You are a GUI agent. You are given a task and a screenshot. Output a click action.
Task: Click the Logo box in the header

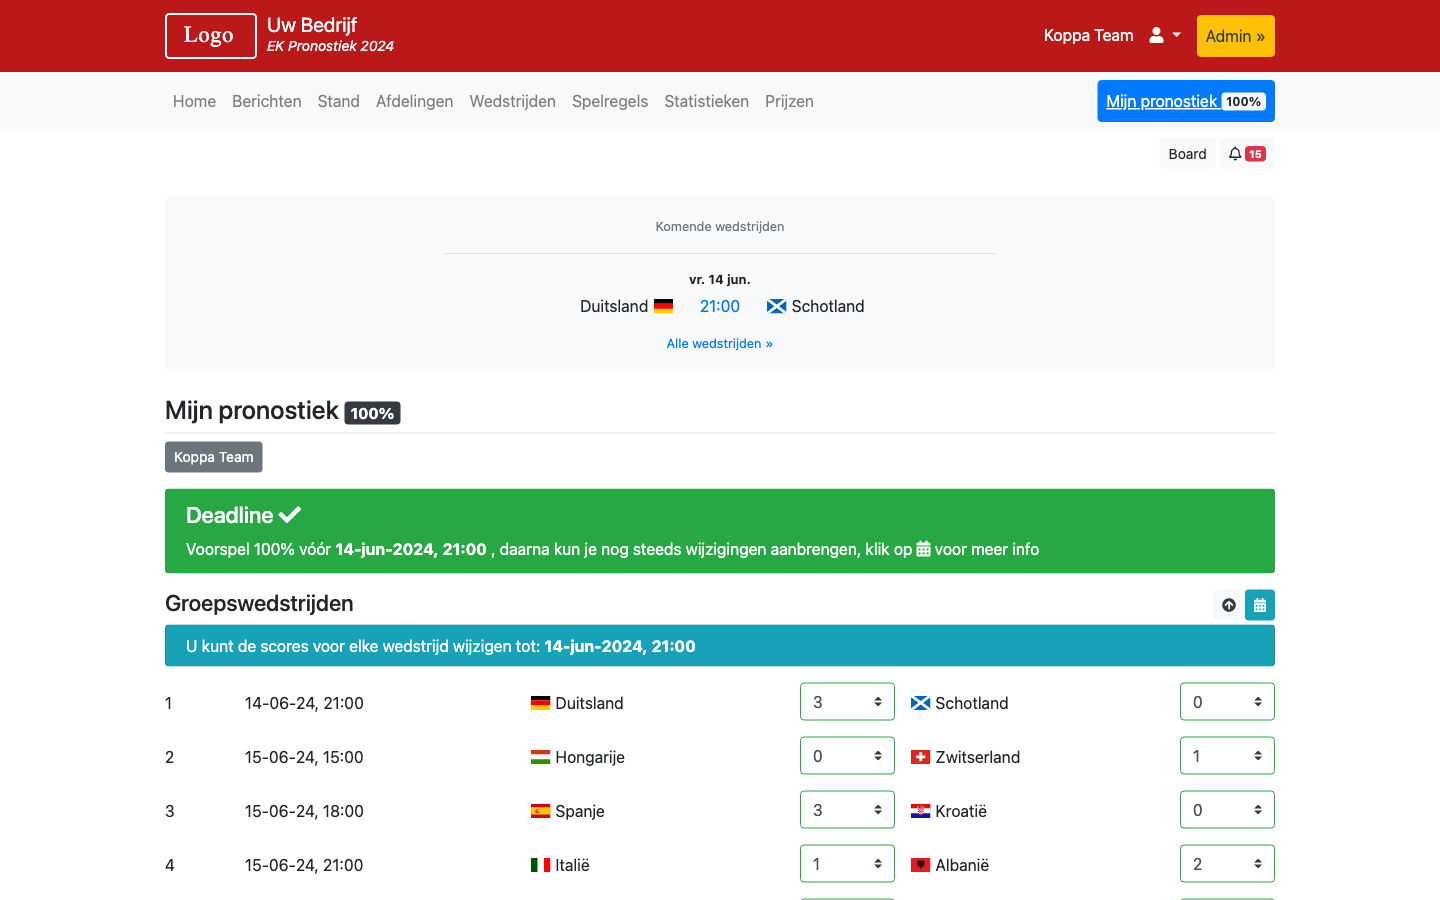(x=211, y=36)
